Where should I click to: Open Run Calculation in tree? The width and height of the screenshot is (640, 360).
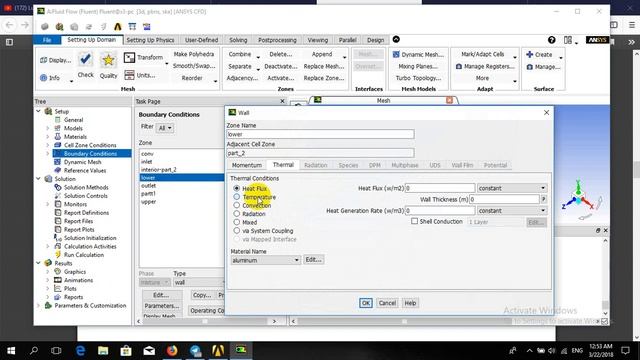click(84, 255)
